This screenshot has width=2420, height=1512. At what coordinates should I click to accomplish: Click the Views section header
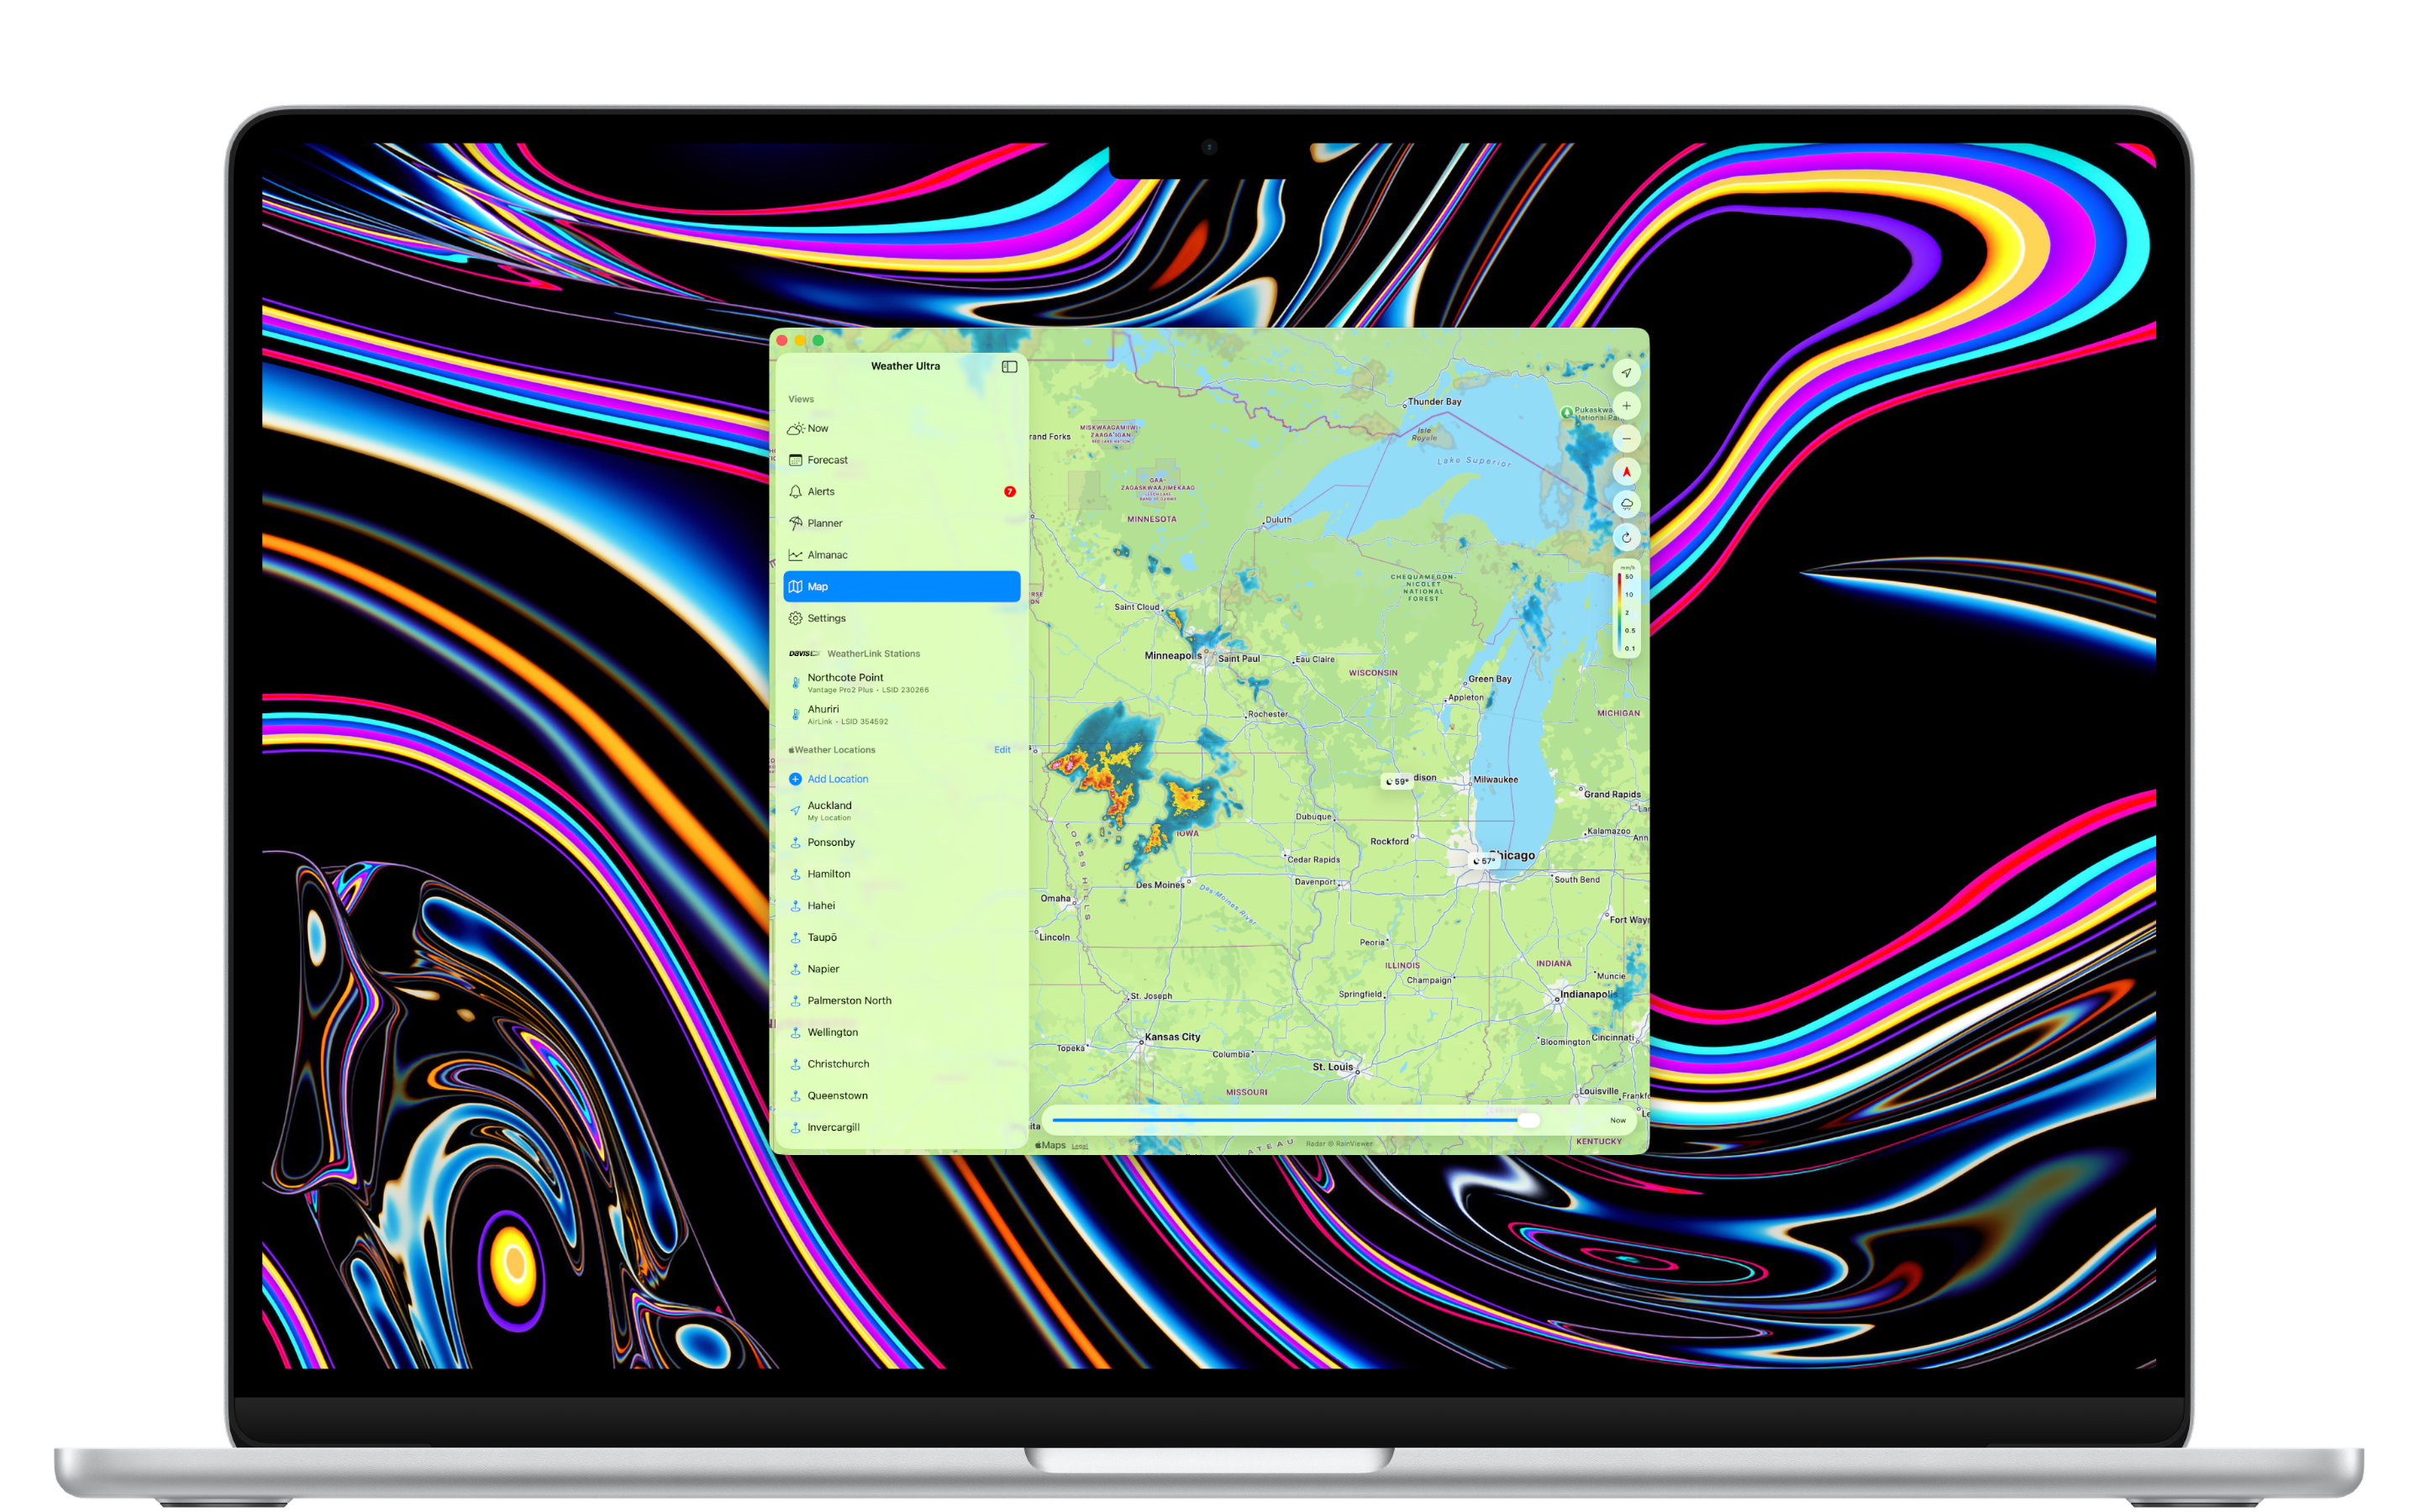(x=801, y=399)
